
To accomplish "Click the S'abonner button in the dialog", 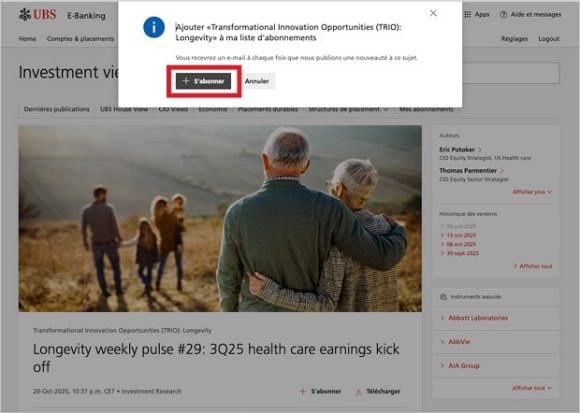I will coord(203,81).
